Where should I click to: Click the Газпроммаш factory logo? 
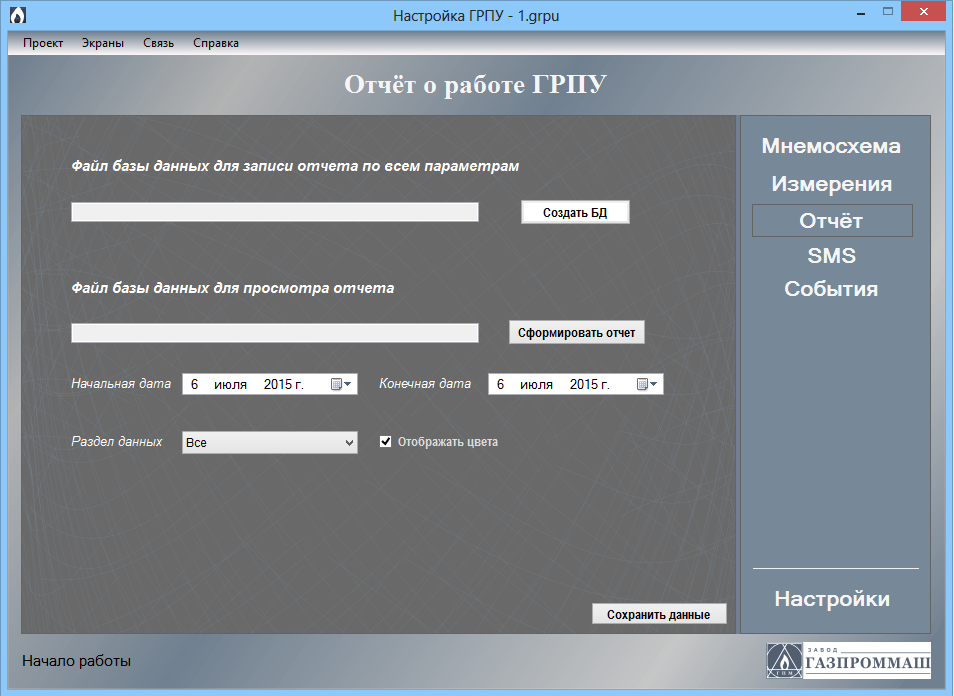(x=848, y=661)
